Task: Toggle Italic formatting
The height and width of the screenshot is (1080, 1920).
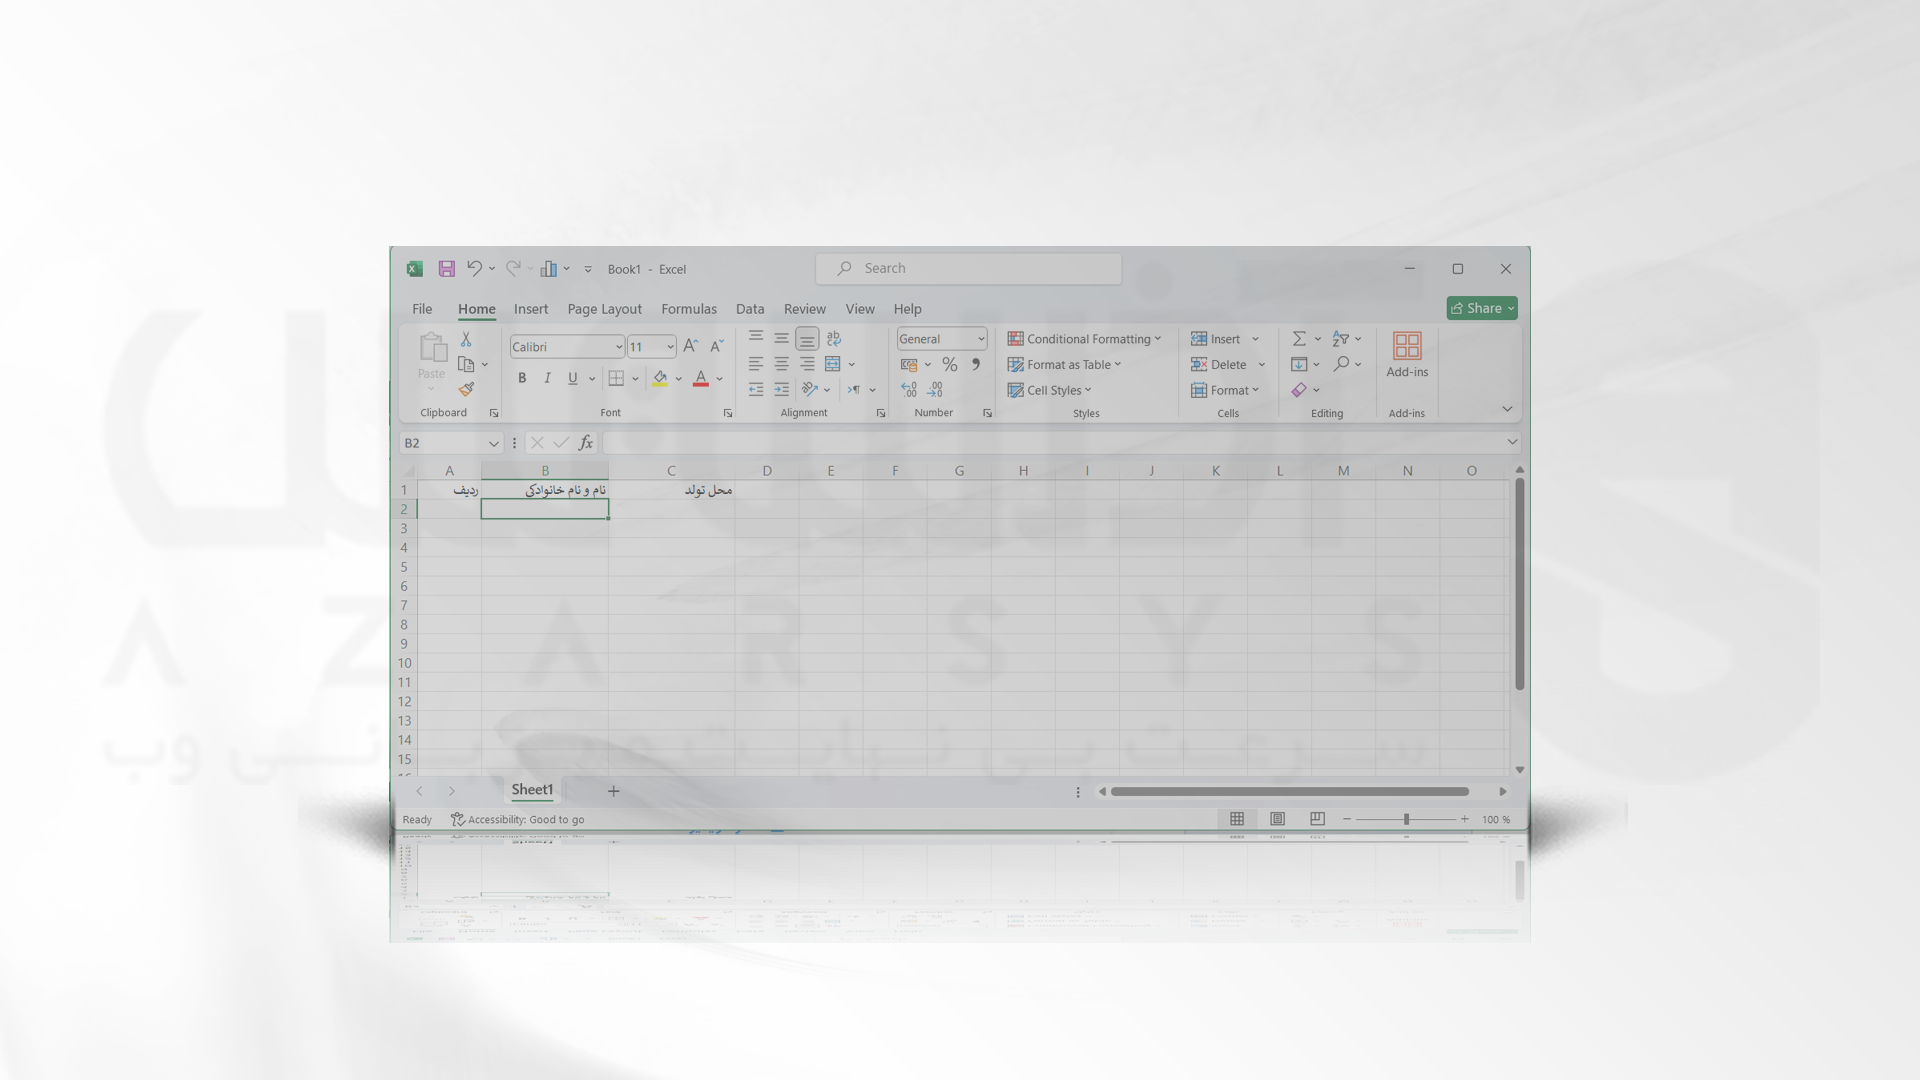Action: [547, 378]
